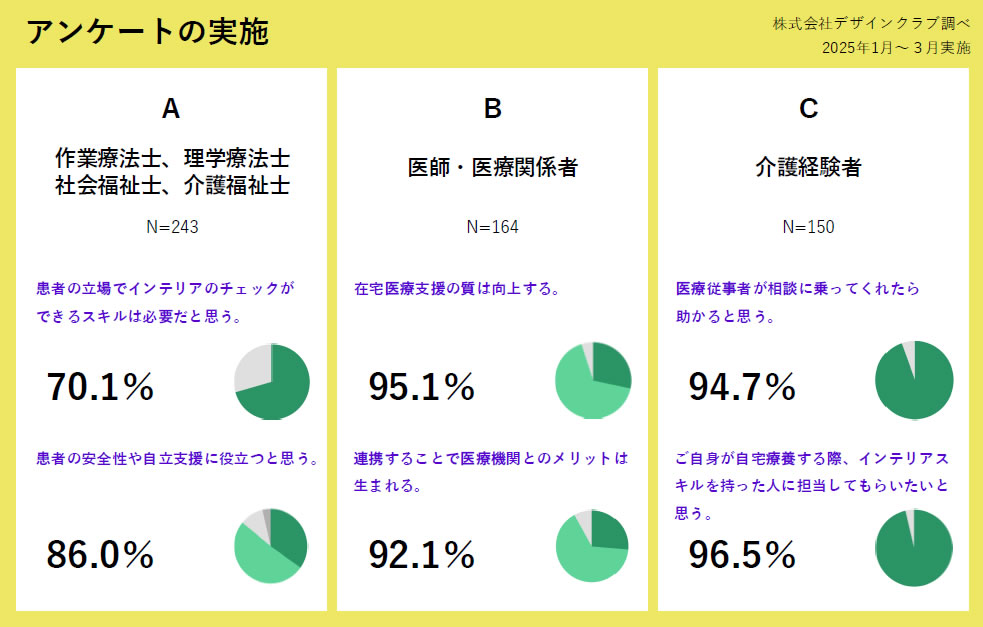Click the 94.7% pie chart
Viewport: 983px width, 627px height.
pos(913,380)
